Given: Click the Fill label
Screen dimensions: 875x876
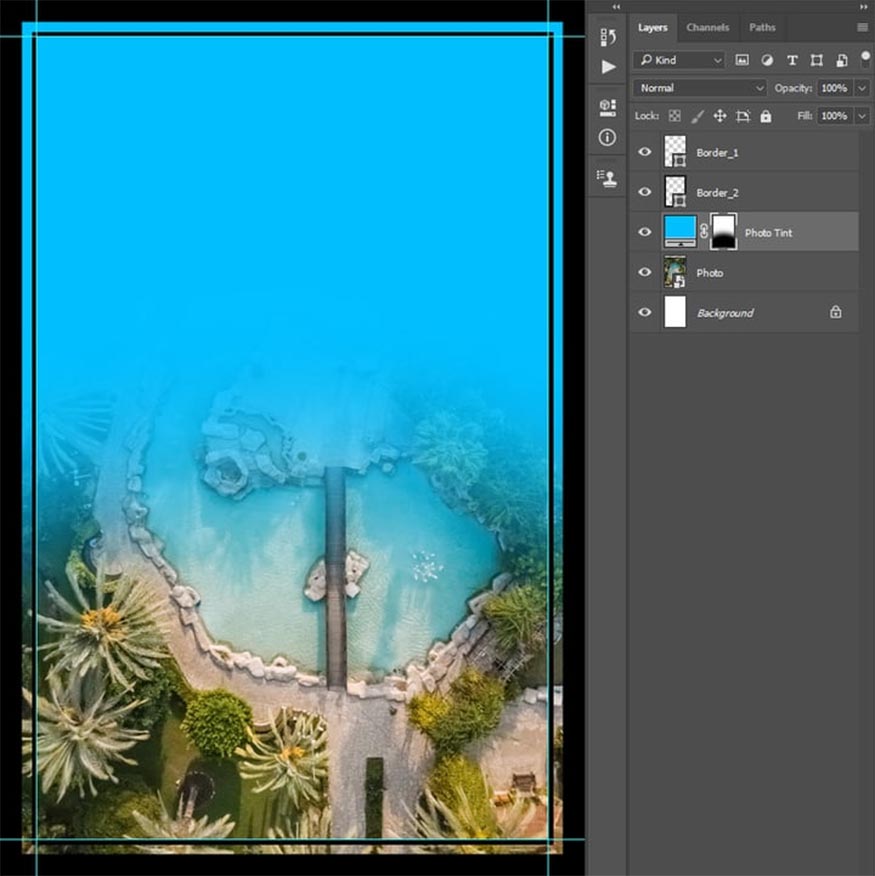Looking at the screenshot, I should pos(805,116).
